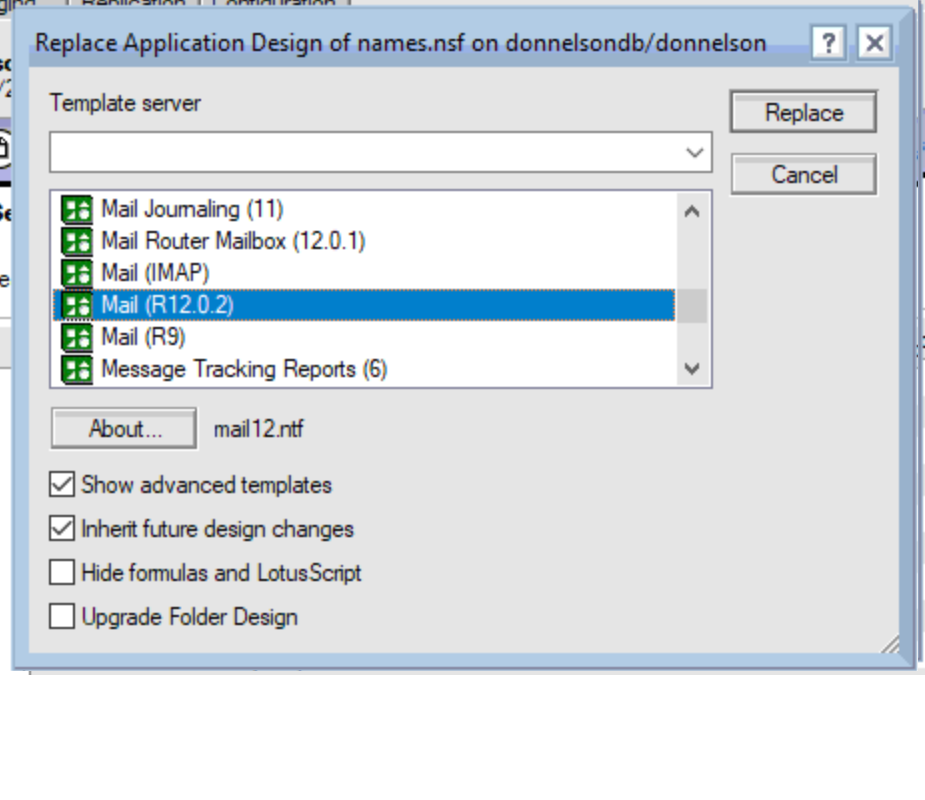Click the dialog resize grip corner

pos(890,644)
